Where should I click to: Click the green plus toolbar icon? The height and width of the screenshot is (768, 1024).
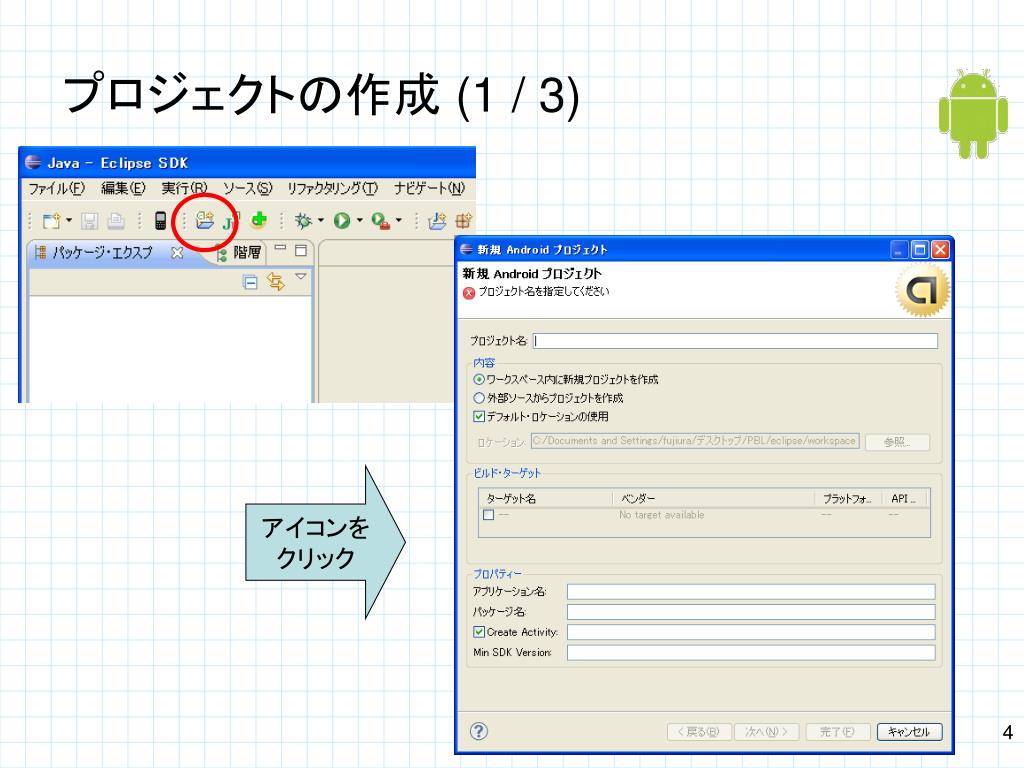coord(259,220)
